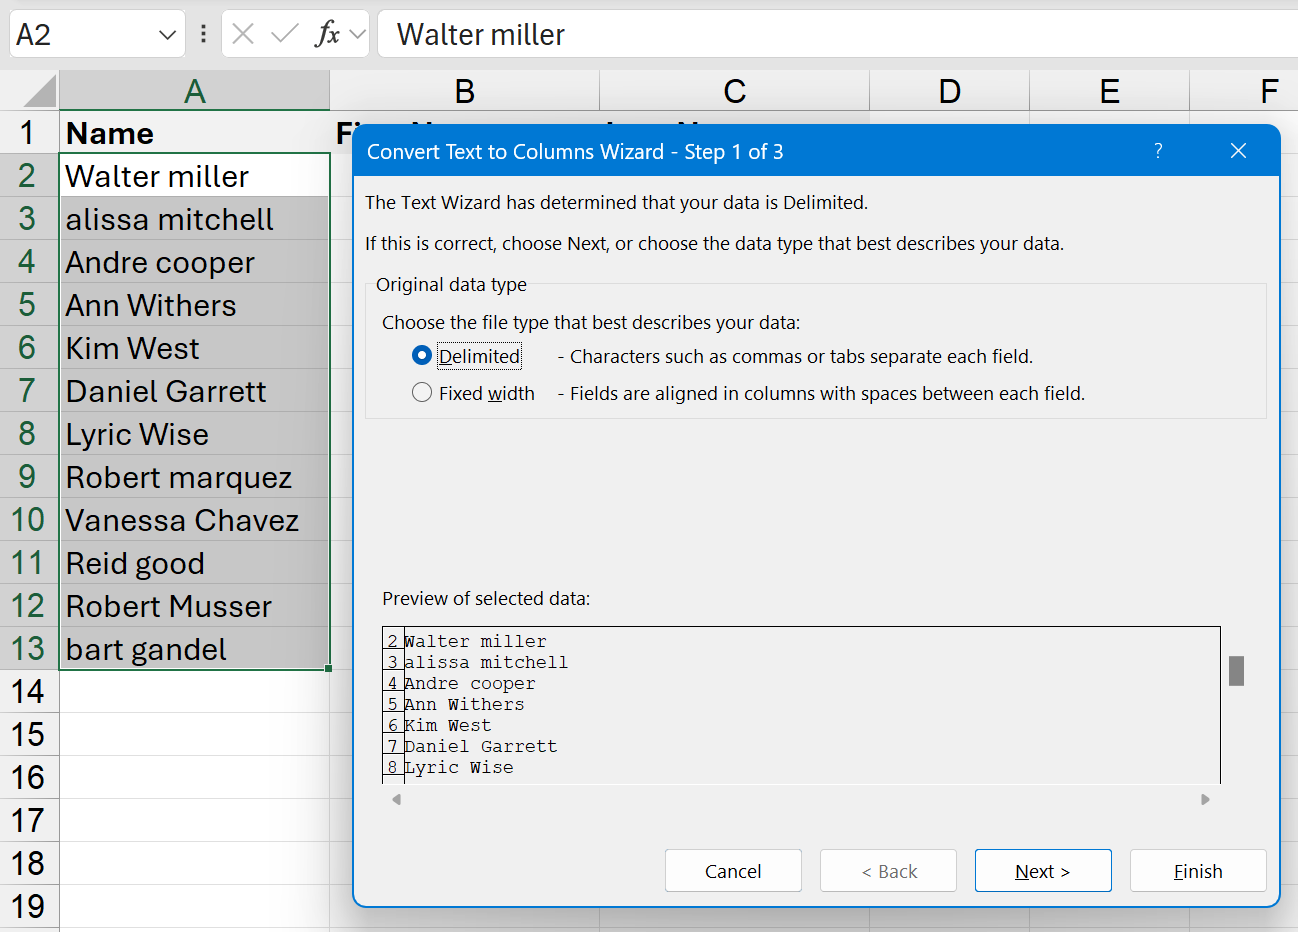Click the Select All corner triangle

(x=40, y=92)
